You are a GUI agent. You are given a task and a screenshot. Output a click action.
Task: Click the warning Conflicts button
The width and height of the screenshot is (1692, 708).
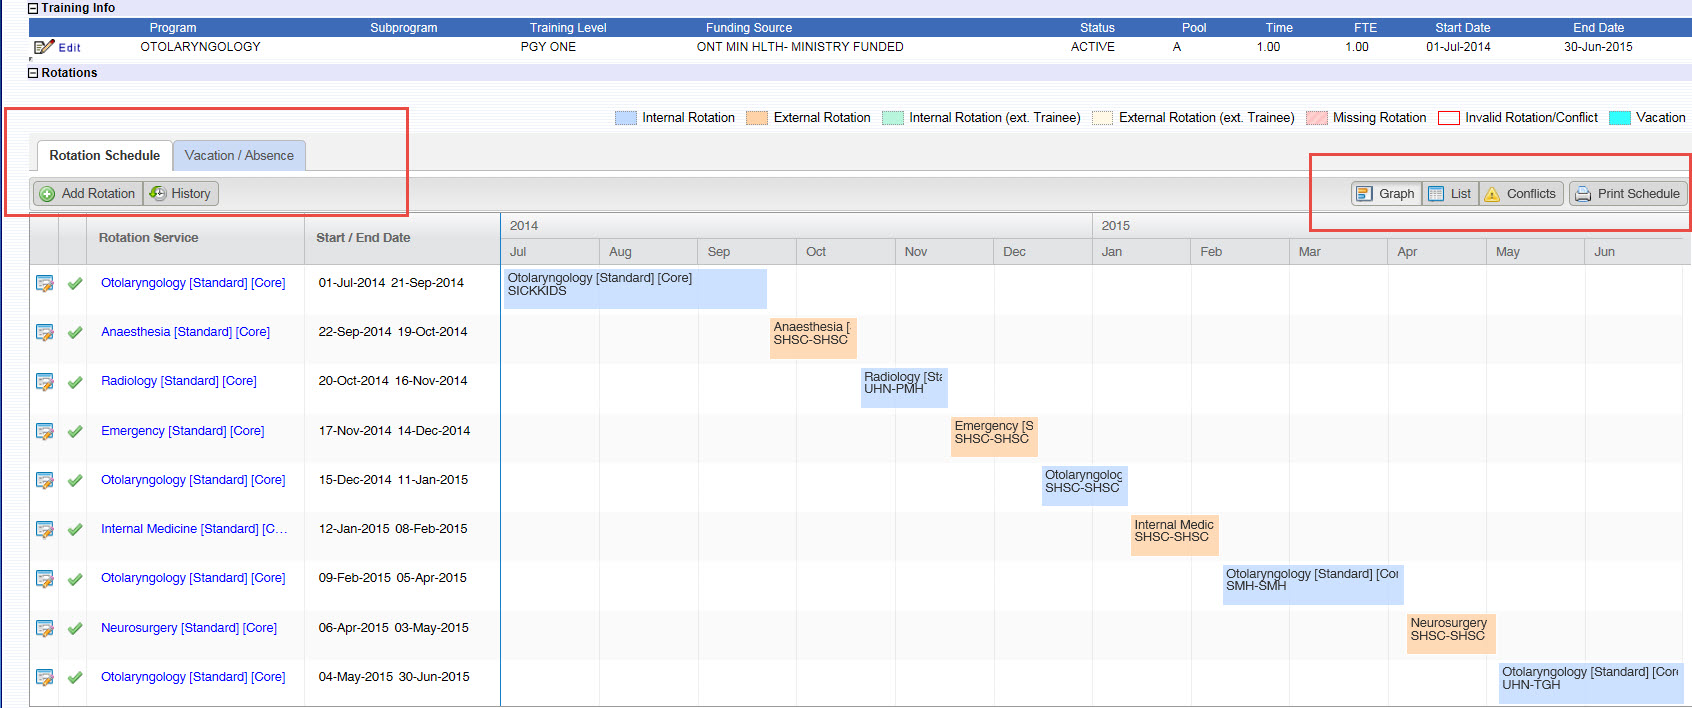click(1520, 194)
